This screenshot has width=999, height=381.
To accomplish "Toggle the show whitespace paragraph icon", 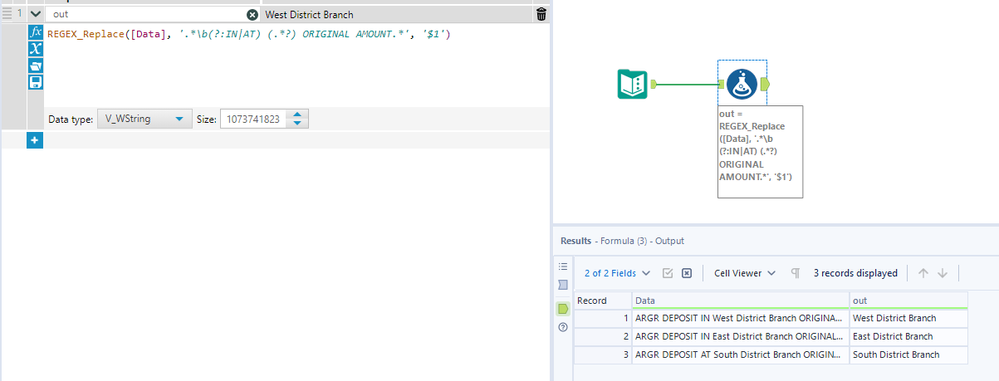I will (795, 273).
